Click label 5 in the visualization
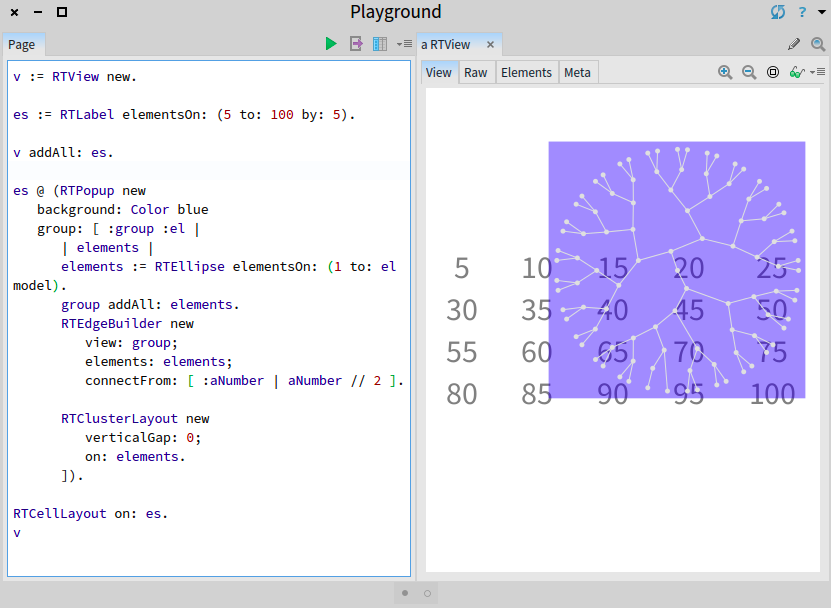 click(461, 268)
